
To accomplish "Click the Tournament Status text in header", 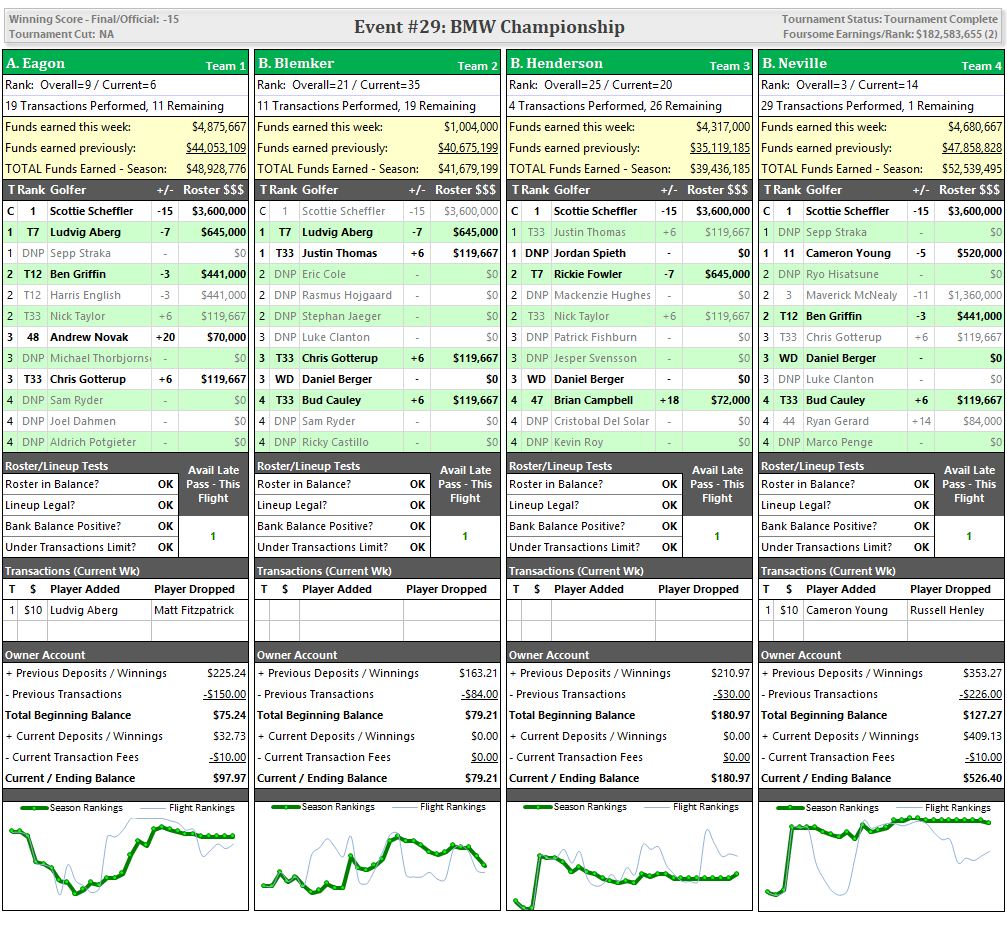I will (x=889, y=19).
